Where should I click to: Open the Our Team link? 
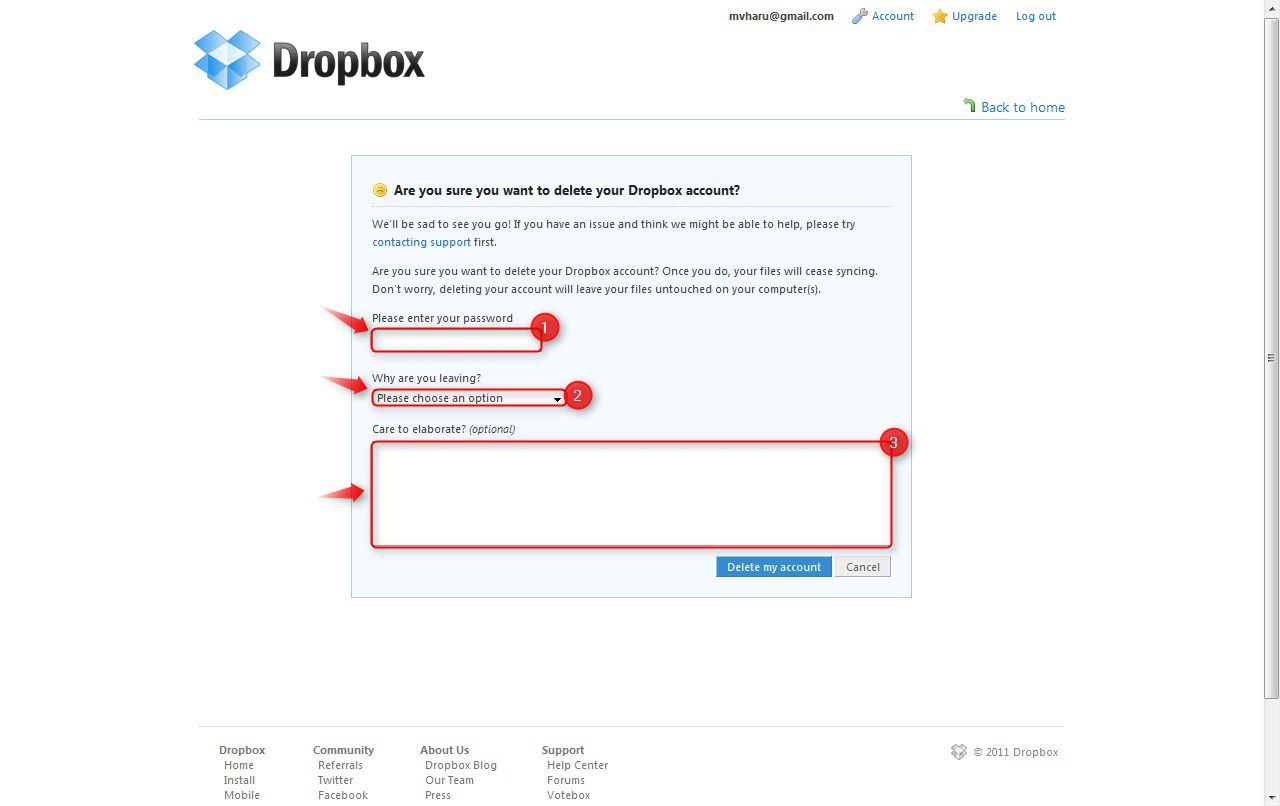click(449, 780)
